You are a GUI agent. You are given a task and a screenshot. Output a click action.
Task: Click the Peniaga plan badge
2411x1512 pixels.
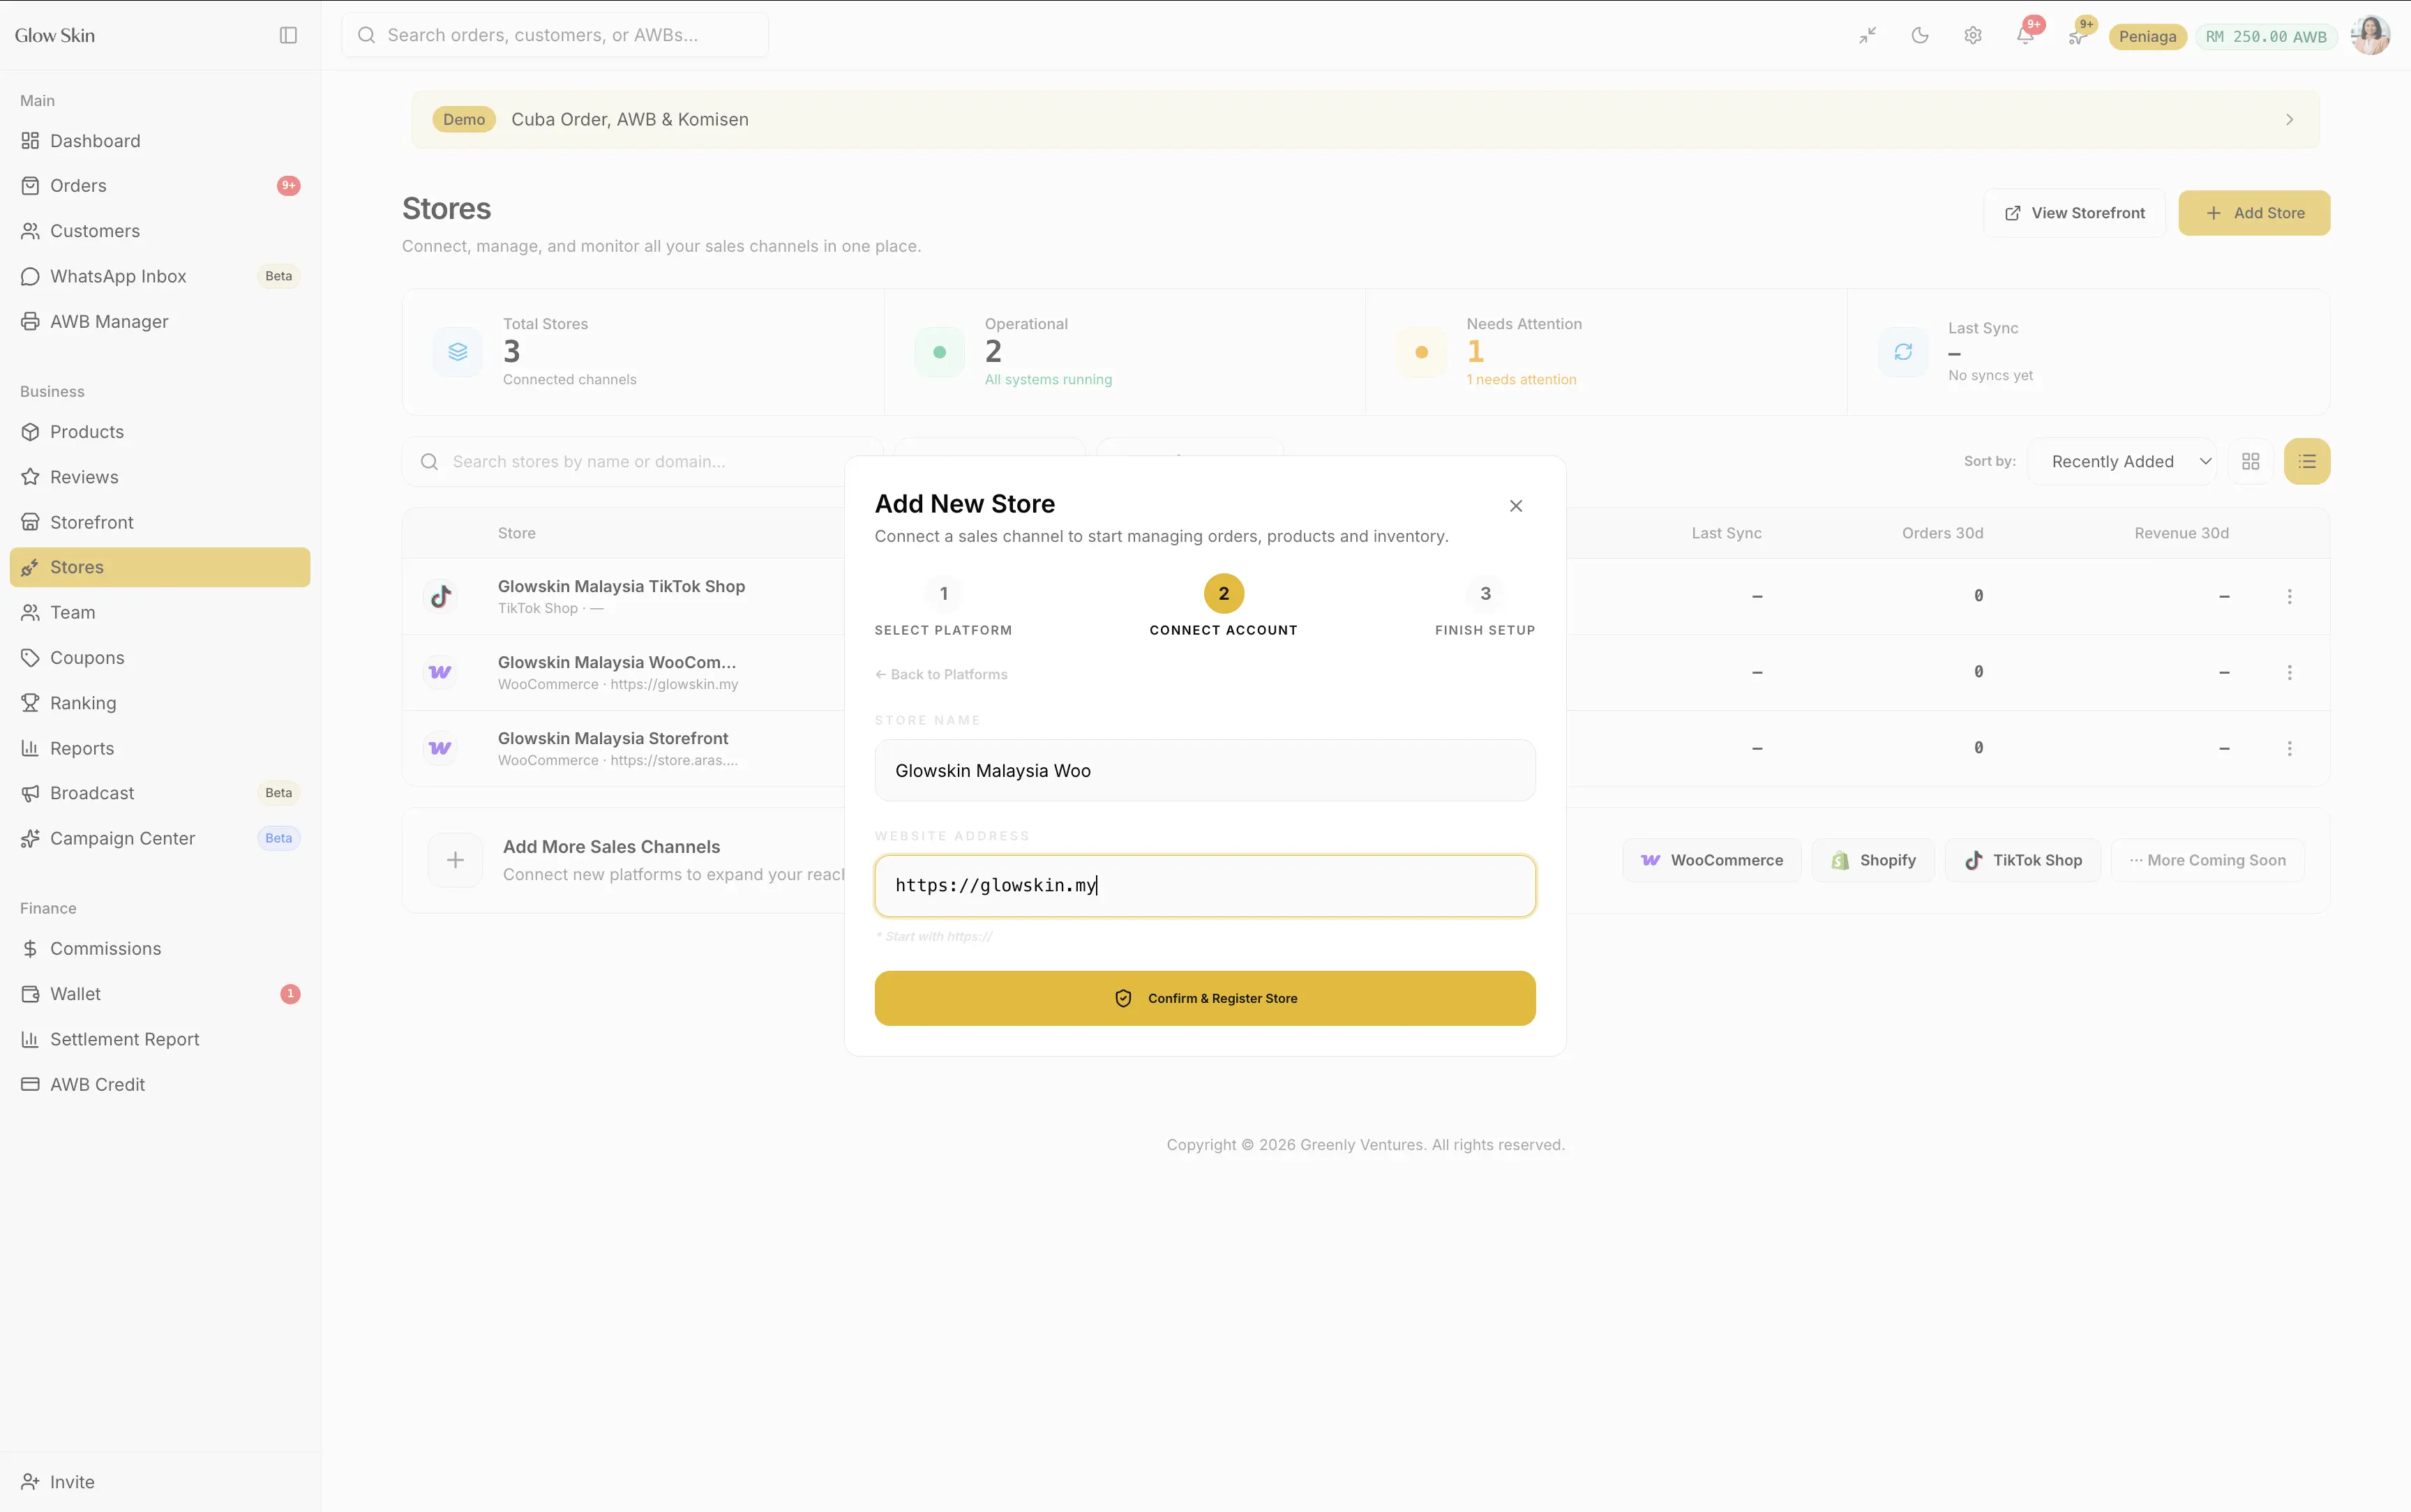[2147, 37]
